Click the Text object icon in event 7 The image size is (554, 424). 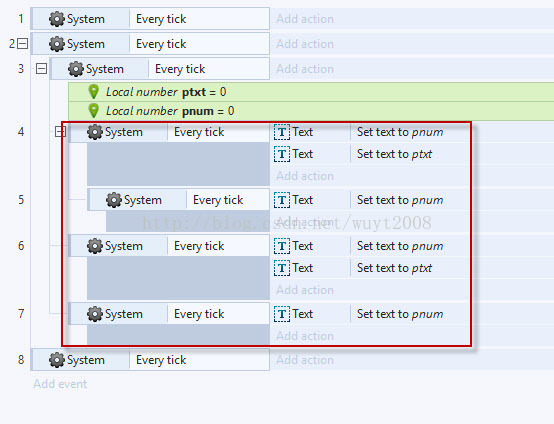(282, 314)
